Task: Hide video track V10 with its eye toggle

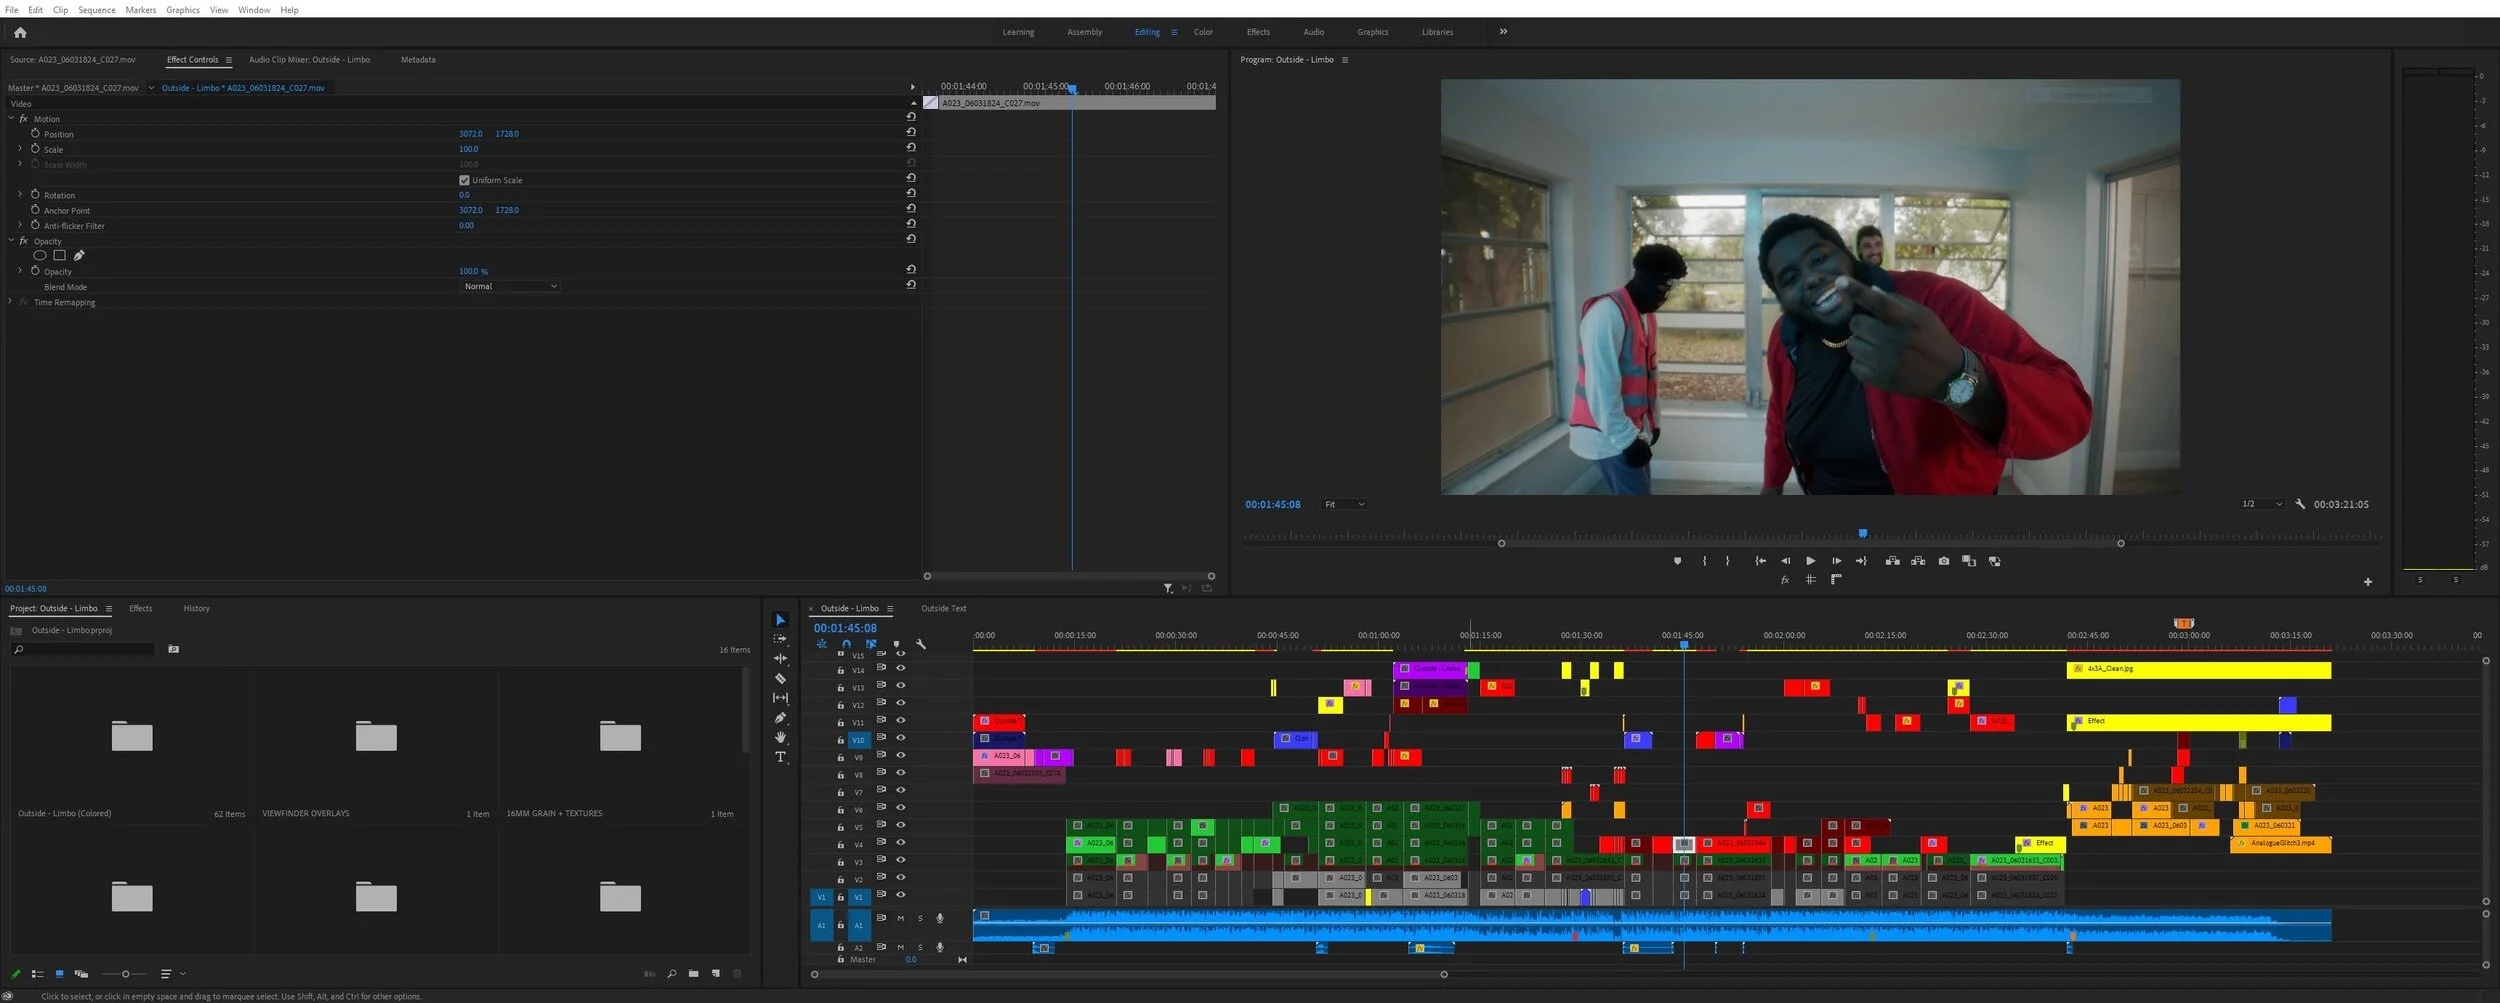Action: 902,738
